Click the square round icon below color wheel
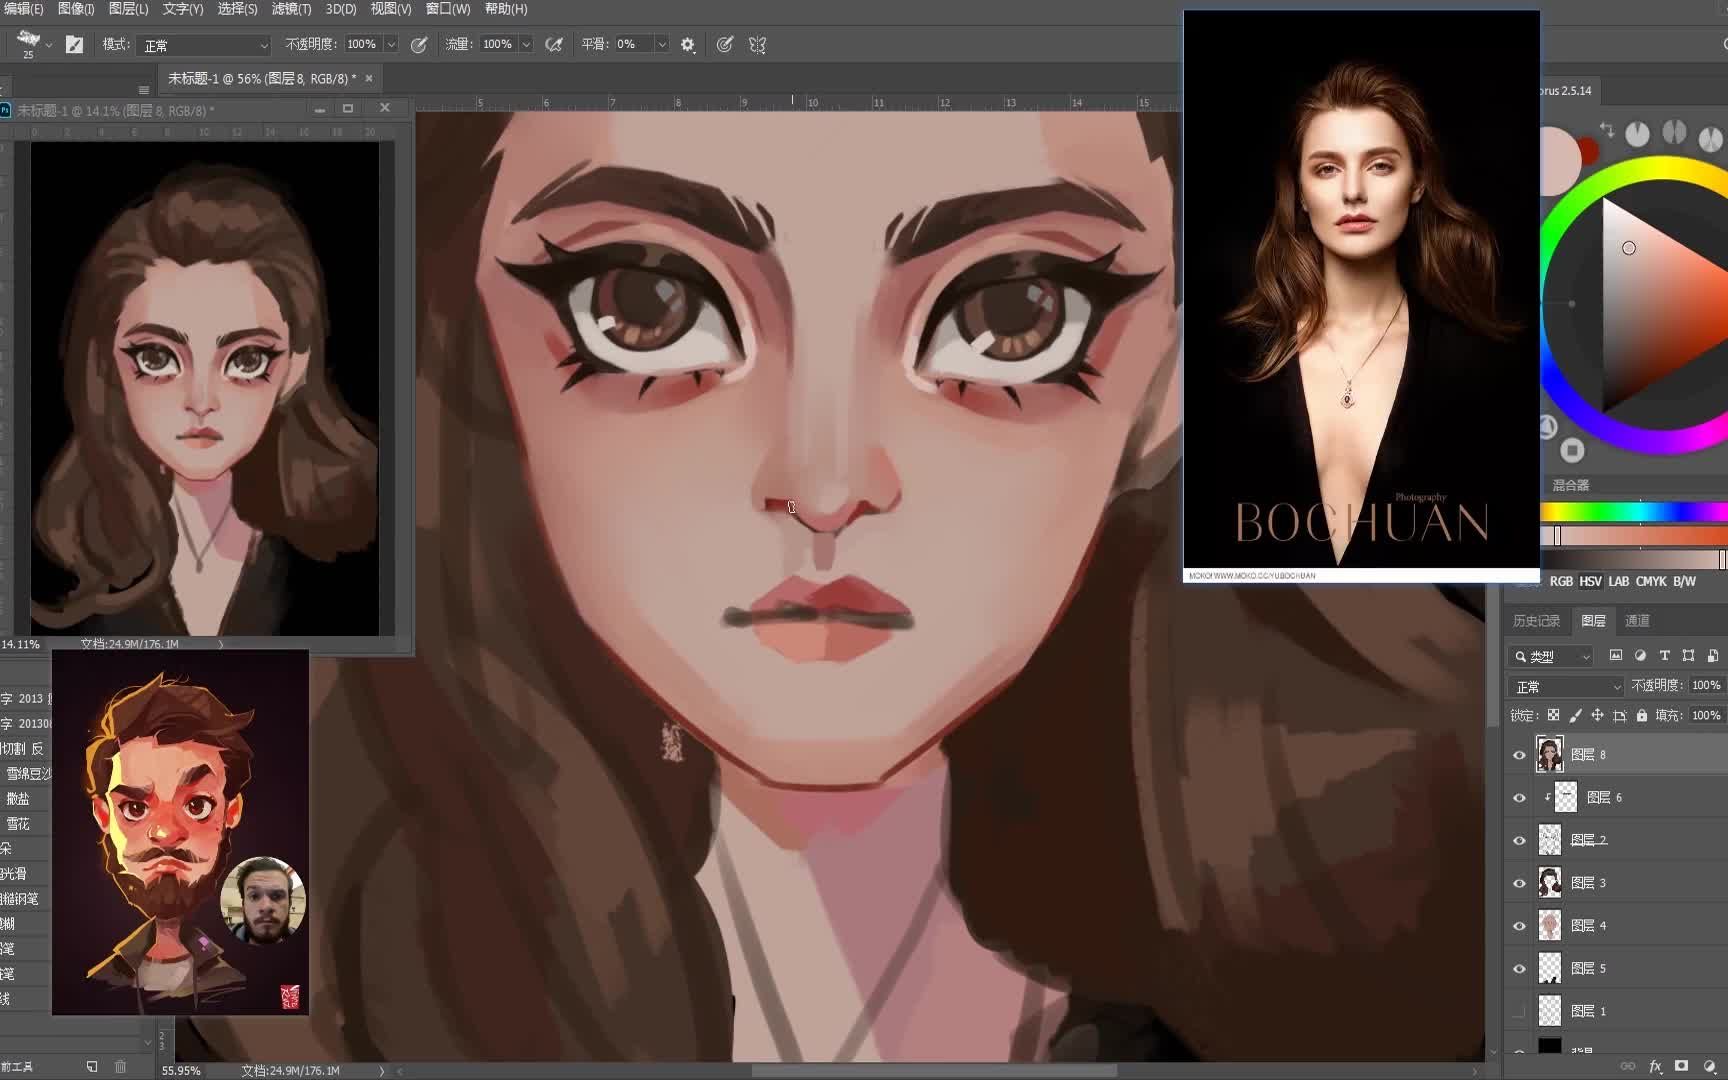 (x=1572, y=450)
